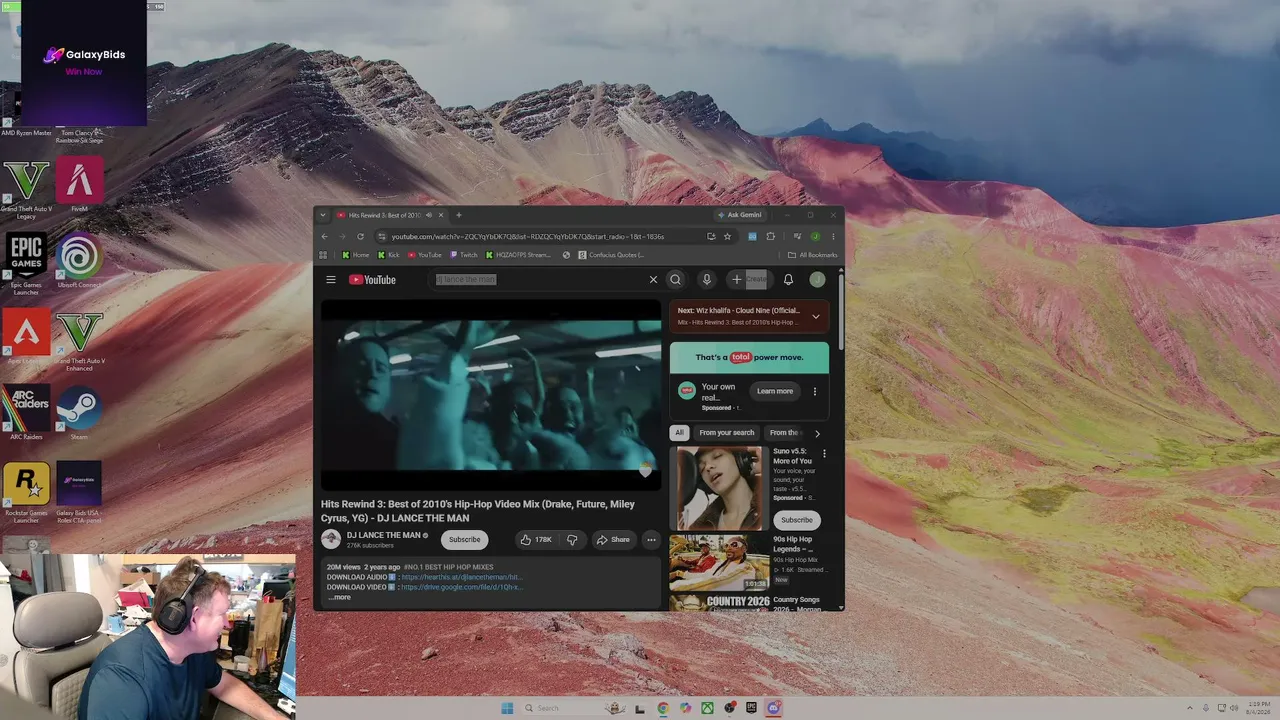Click the Ask Gemini button
Viewport: 1280px width, 720px height.
click(740, 215)
